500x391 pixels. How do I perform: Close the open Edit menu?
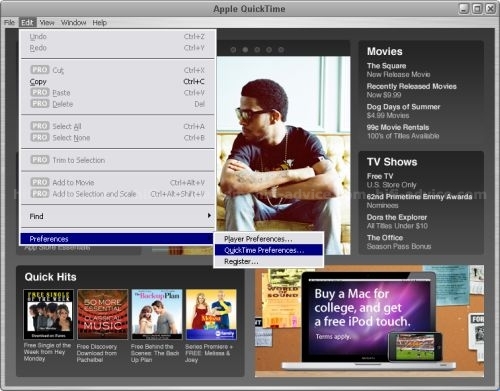click(x=27, y=23)
